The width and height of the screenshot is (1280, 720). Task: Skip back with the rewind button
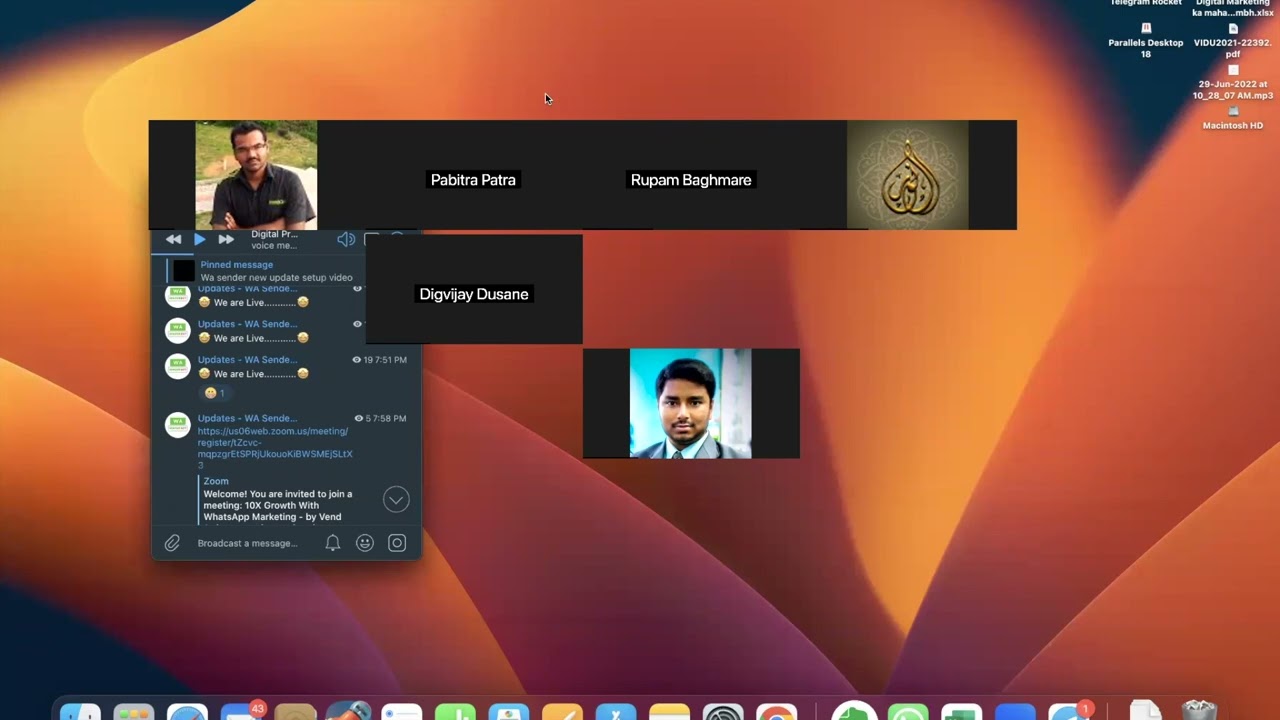click(174, 239)
